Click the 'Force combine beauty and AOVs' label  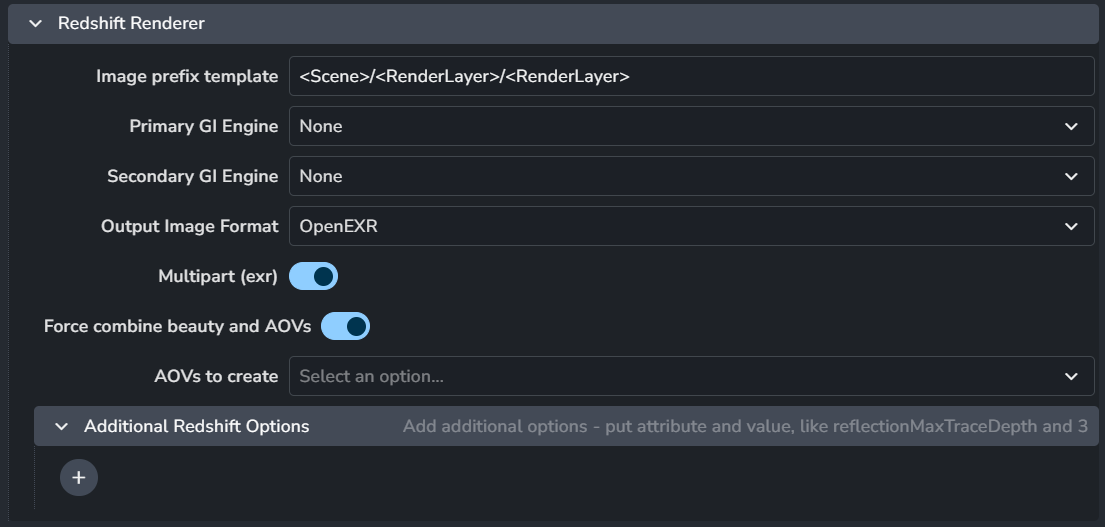pos(177,326)
